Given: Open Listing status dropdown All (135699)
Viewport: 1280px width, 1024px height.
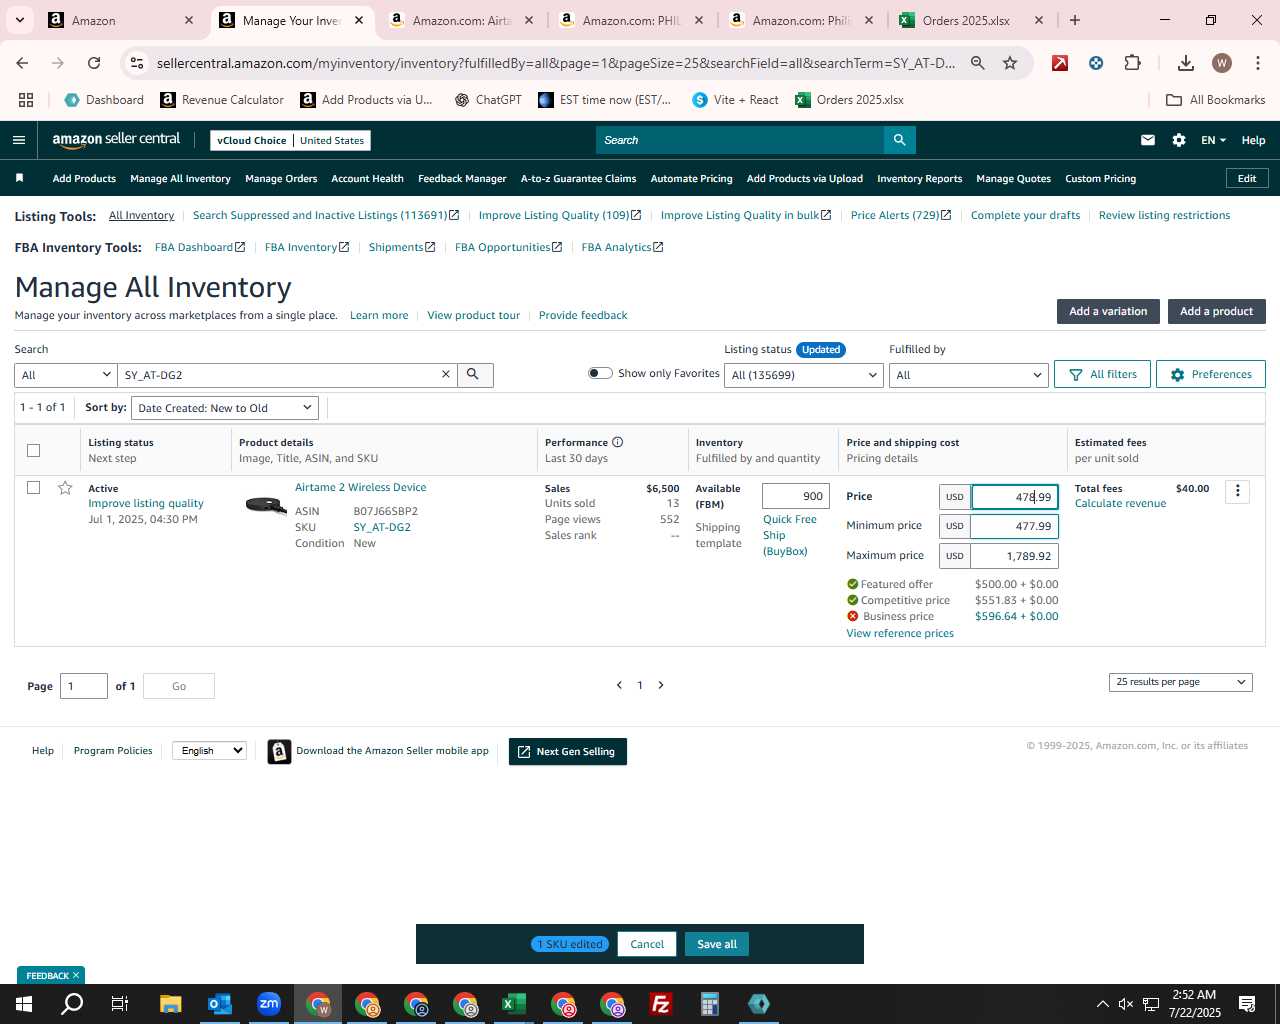Looking at the screenshot, I should click(804, 375).
